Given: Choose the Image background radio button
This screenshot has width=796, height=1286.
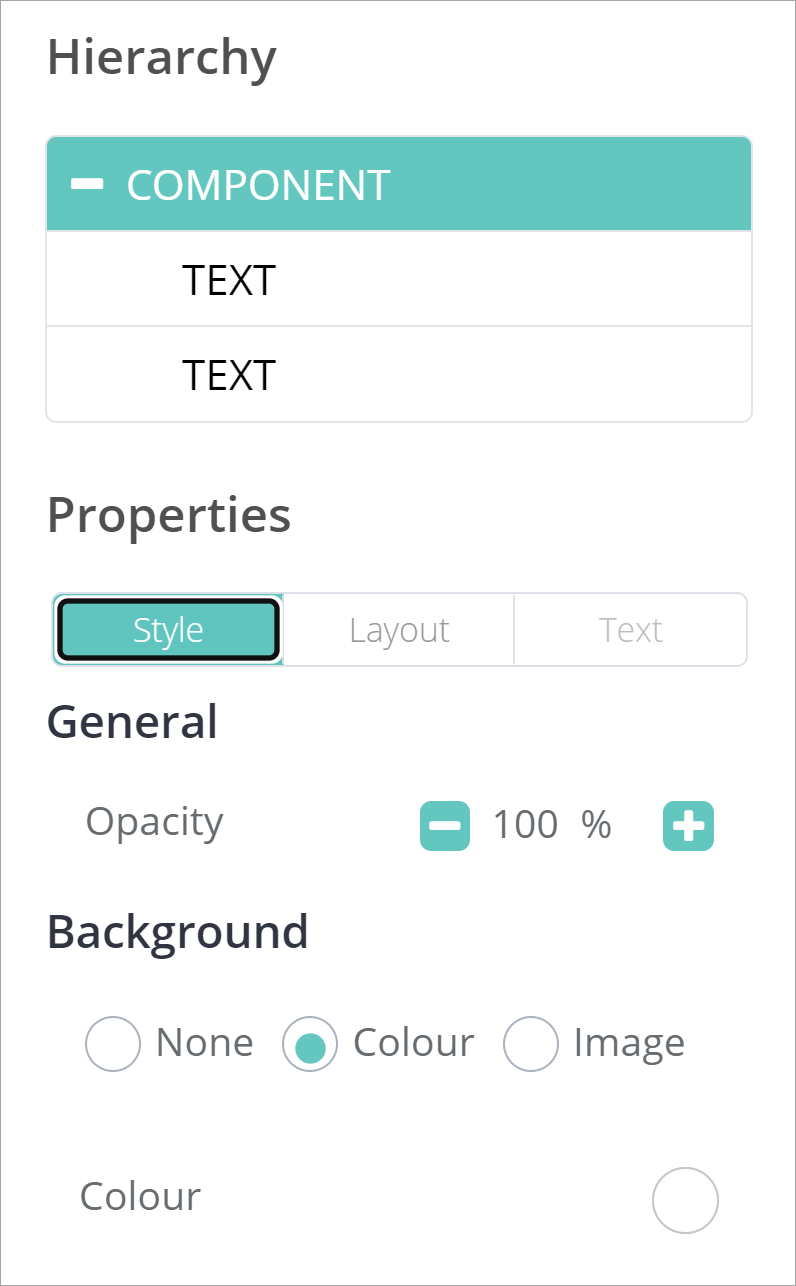Looking at the screenshot, I should 530,1044.
